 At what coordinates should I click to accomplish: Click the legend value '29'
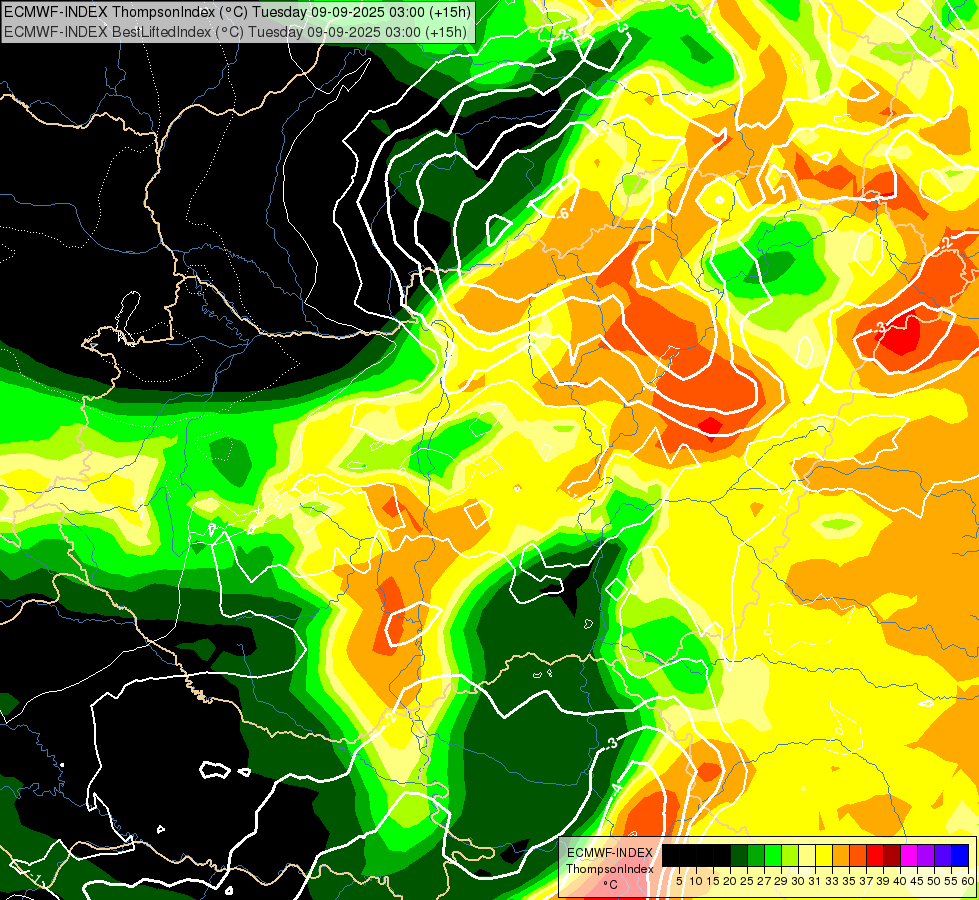tap(781, 881)
